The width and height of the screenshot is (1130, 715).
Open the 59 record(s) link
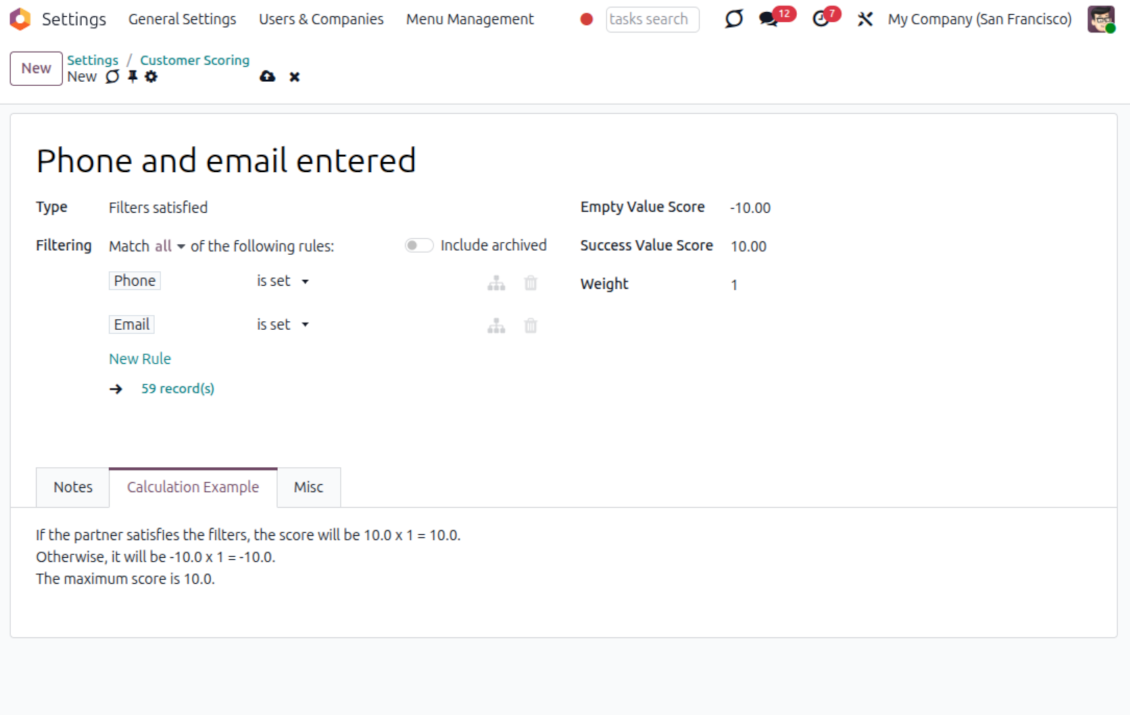point(178,389)
